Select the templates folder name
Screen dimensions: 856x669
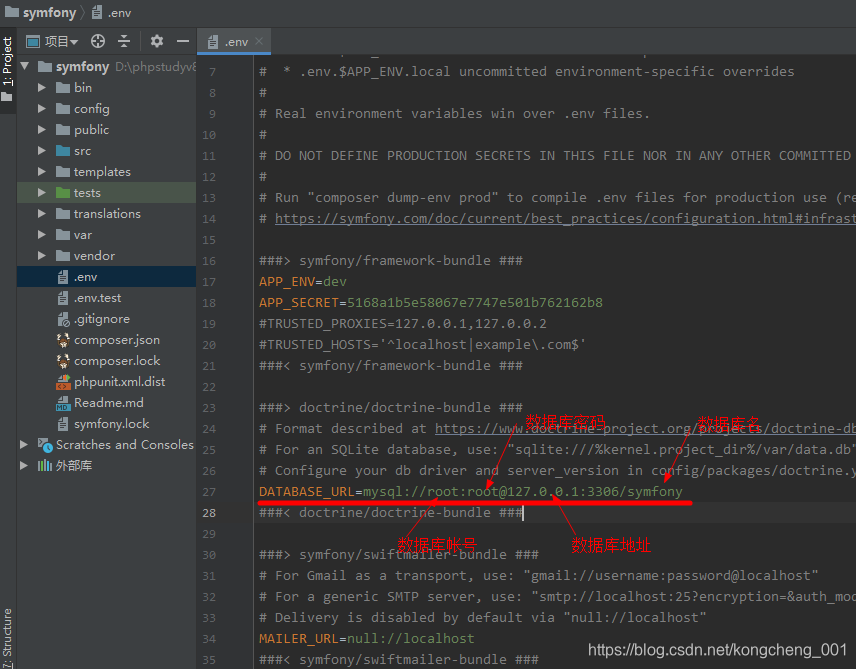click(102, 171)
